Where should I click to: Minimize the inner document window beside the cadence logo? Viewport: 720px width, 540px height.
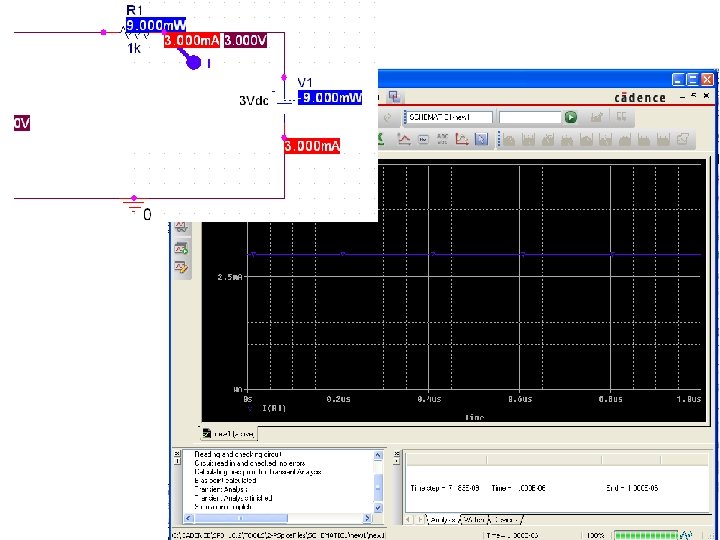(x=682, y=97)
